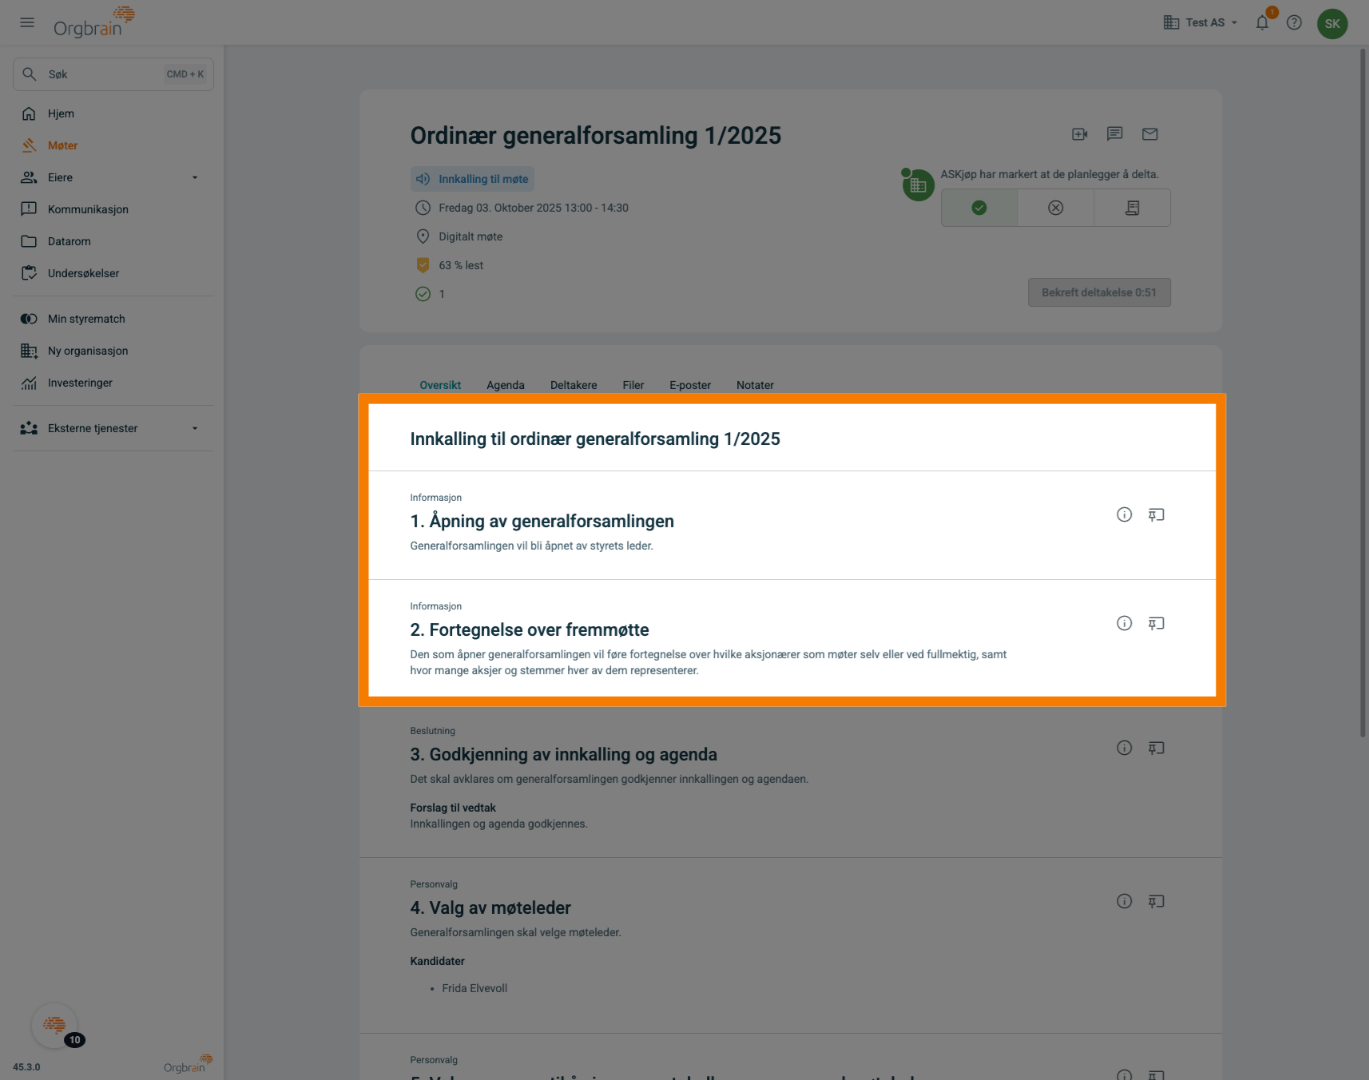Screen dimensions: 1369x1080
Task: Open the notification bell
Action: point(1262,23)
